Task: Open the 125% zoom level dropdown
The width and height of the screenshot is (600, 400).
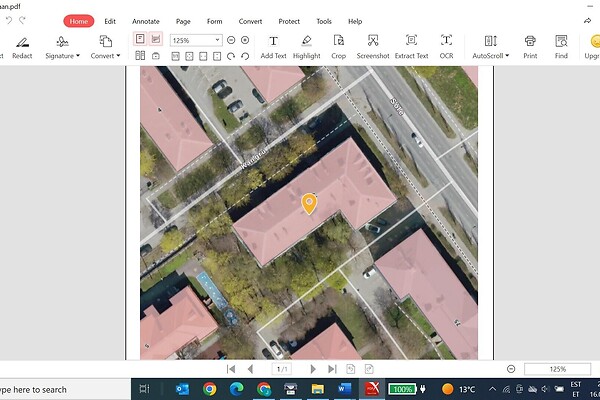Action: pos(217,40)
